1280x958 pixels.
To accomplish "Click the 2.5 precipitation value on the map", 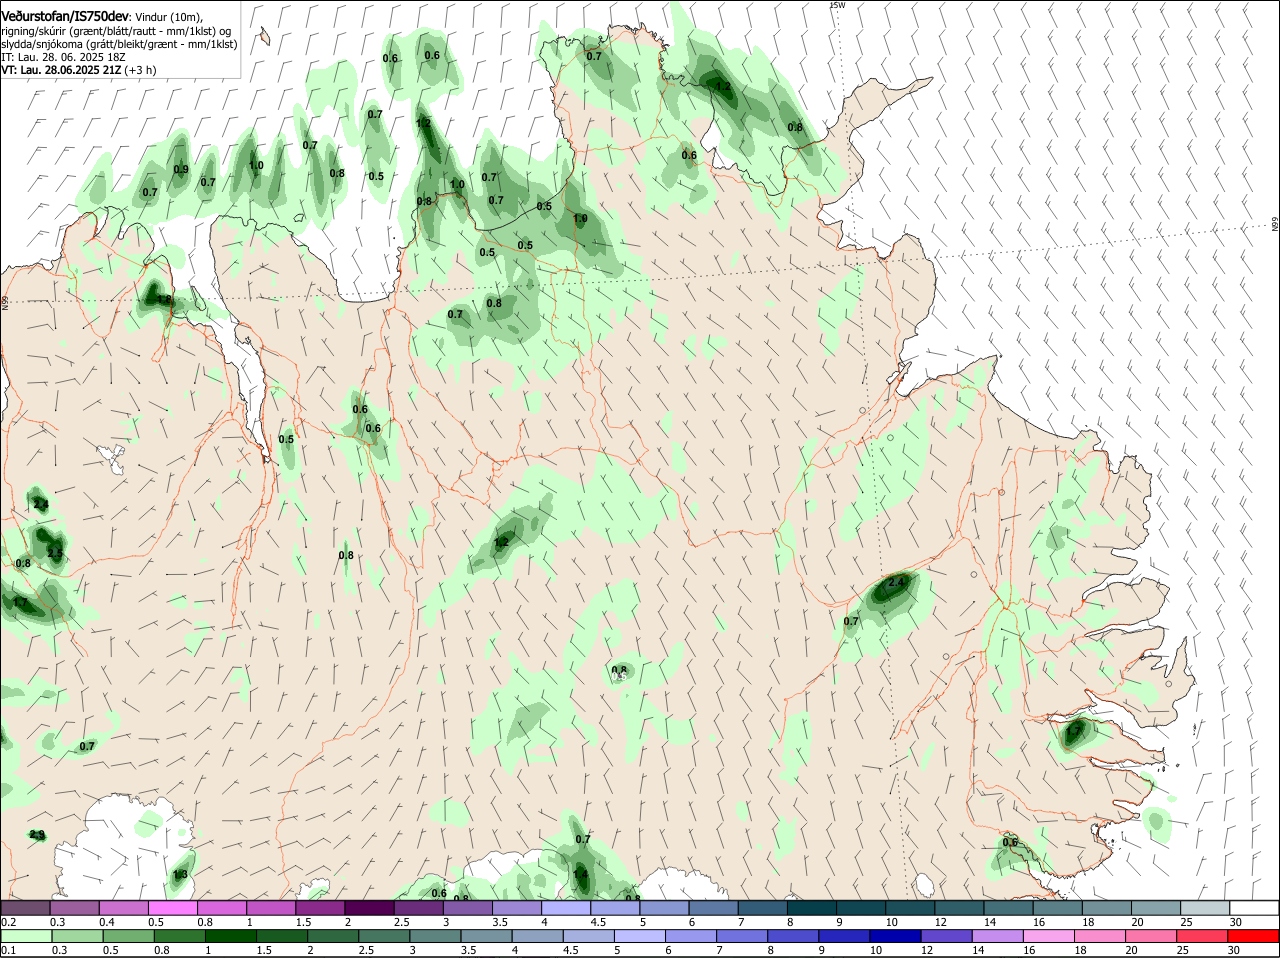I will [54, 553].
